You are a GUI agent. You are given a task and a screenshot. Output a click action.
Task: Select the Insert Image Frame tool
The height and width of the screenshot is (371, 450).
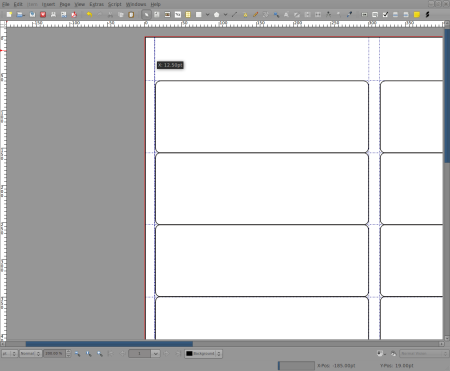coord(167,15)
